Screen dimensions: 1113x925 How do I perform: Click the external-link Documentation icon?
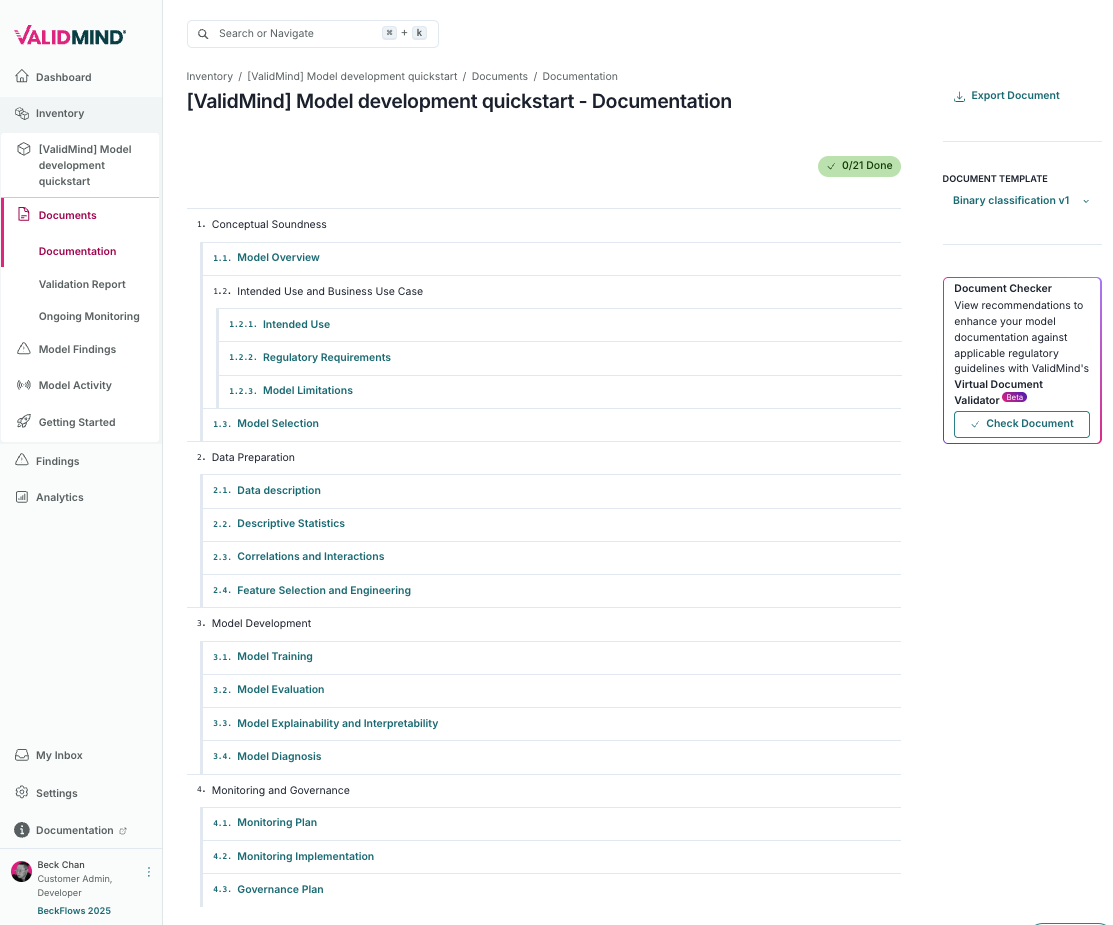pyautogui.click(x=122, y=830)
